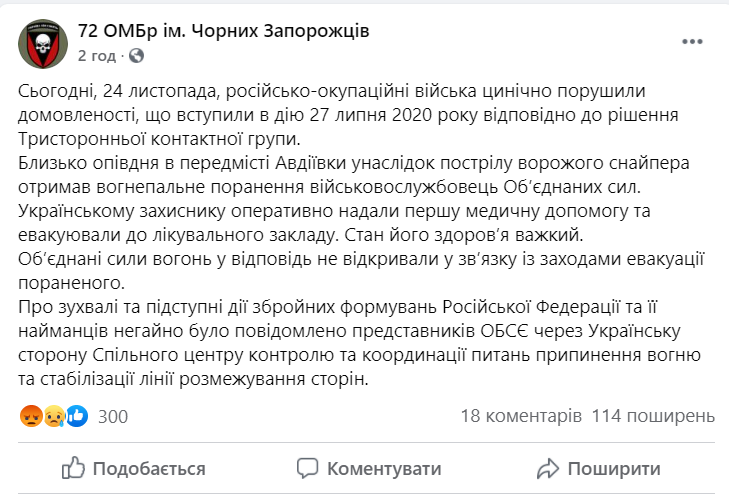Click the angry face reaction icon
This screenshot has height=499, width=729.
tap(29, 416)
